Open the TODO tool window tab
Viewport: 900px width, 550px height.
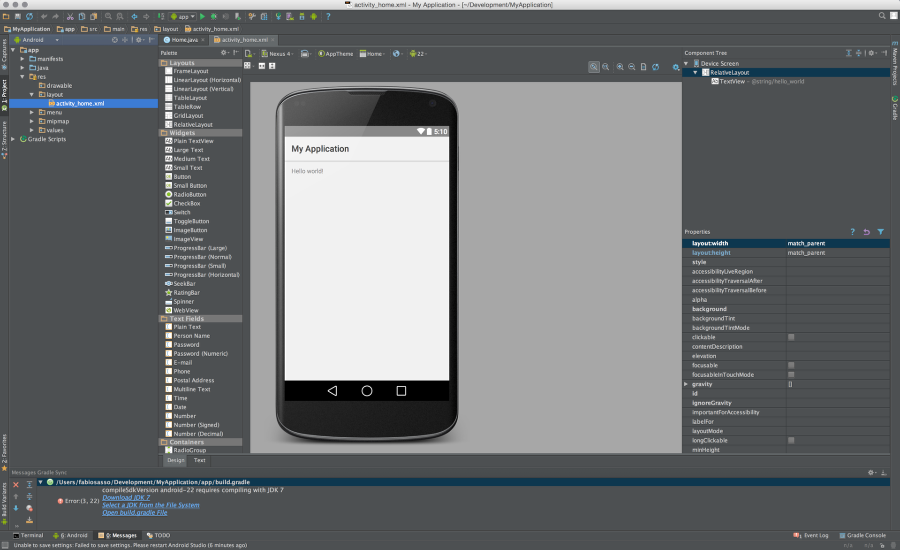click(x=158, y=535)
